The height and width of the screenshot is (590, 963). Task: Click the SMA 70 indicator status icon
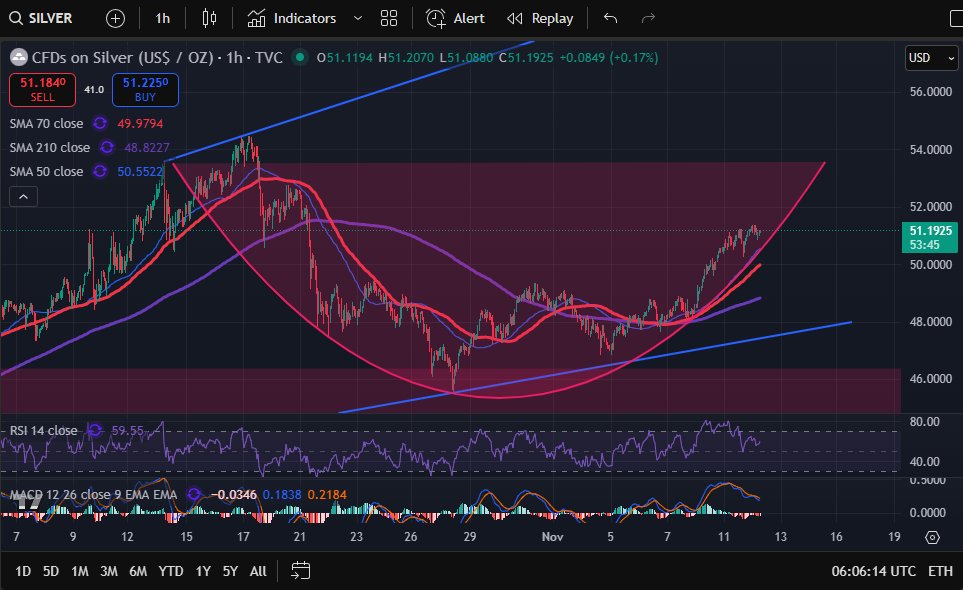pyautogui.click(x=100, y=124)
